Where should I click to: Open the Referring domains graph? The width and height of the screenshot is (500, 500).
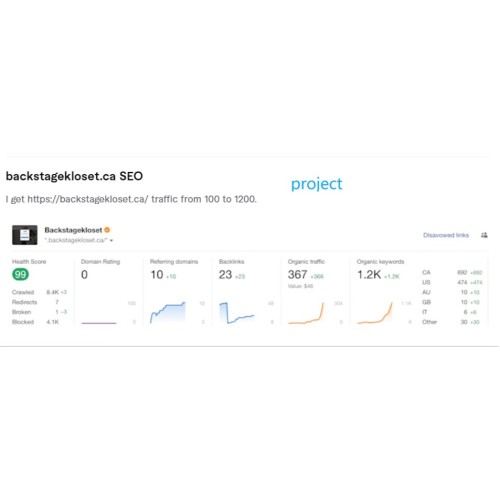tap(168, 312)
